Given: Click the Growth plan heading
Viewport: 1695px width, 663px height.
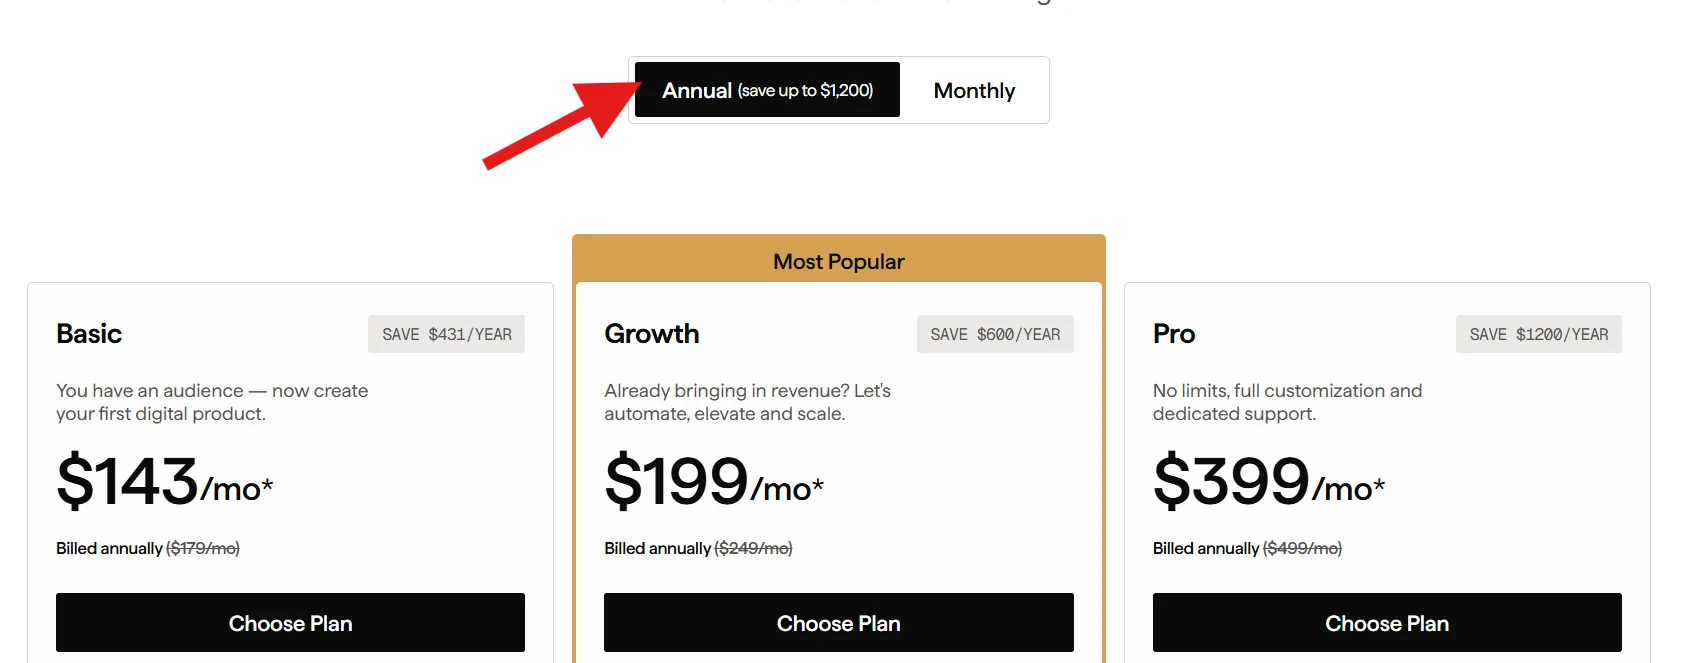Looking at the screenshot, I should (652, 334).
